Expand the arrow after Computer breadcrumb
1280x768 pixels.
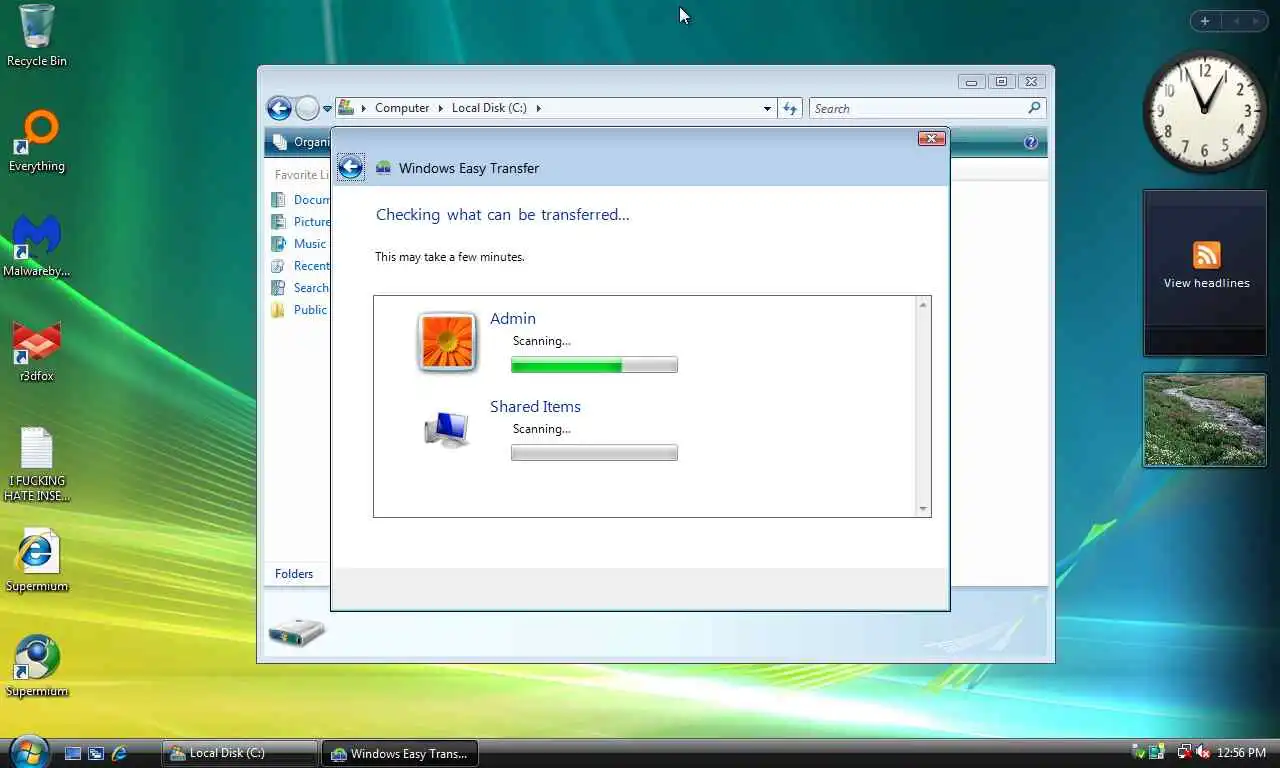[440, 108]
